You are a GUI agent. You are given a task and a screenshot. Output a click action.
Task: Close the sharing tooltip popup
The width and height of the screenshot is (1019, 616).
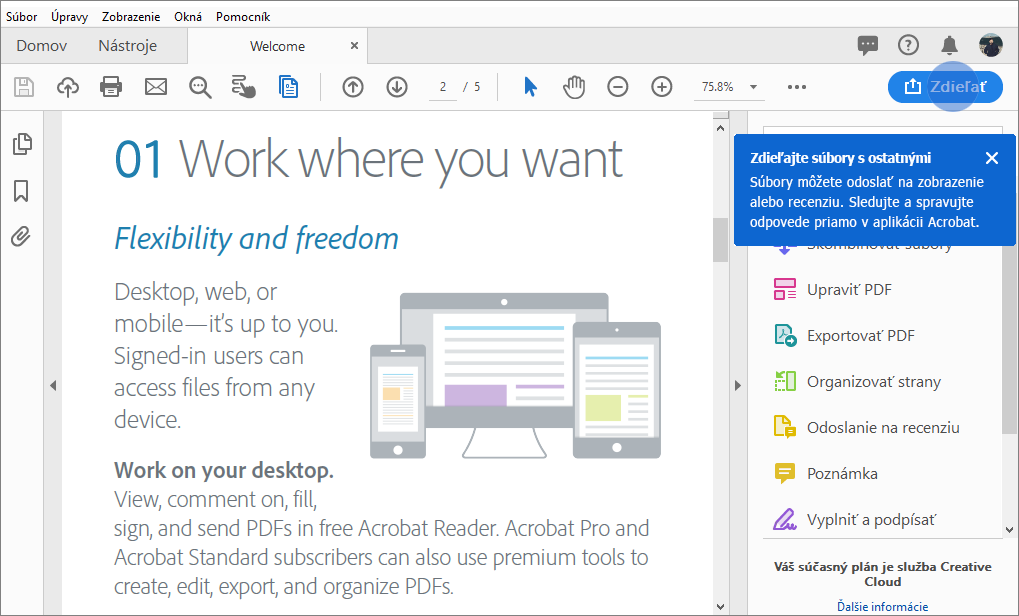point(991,157)
